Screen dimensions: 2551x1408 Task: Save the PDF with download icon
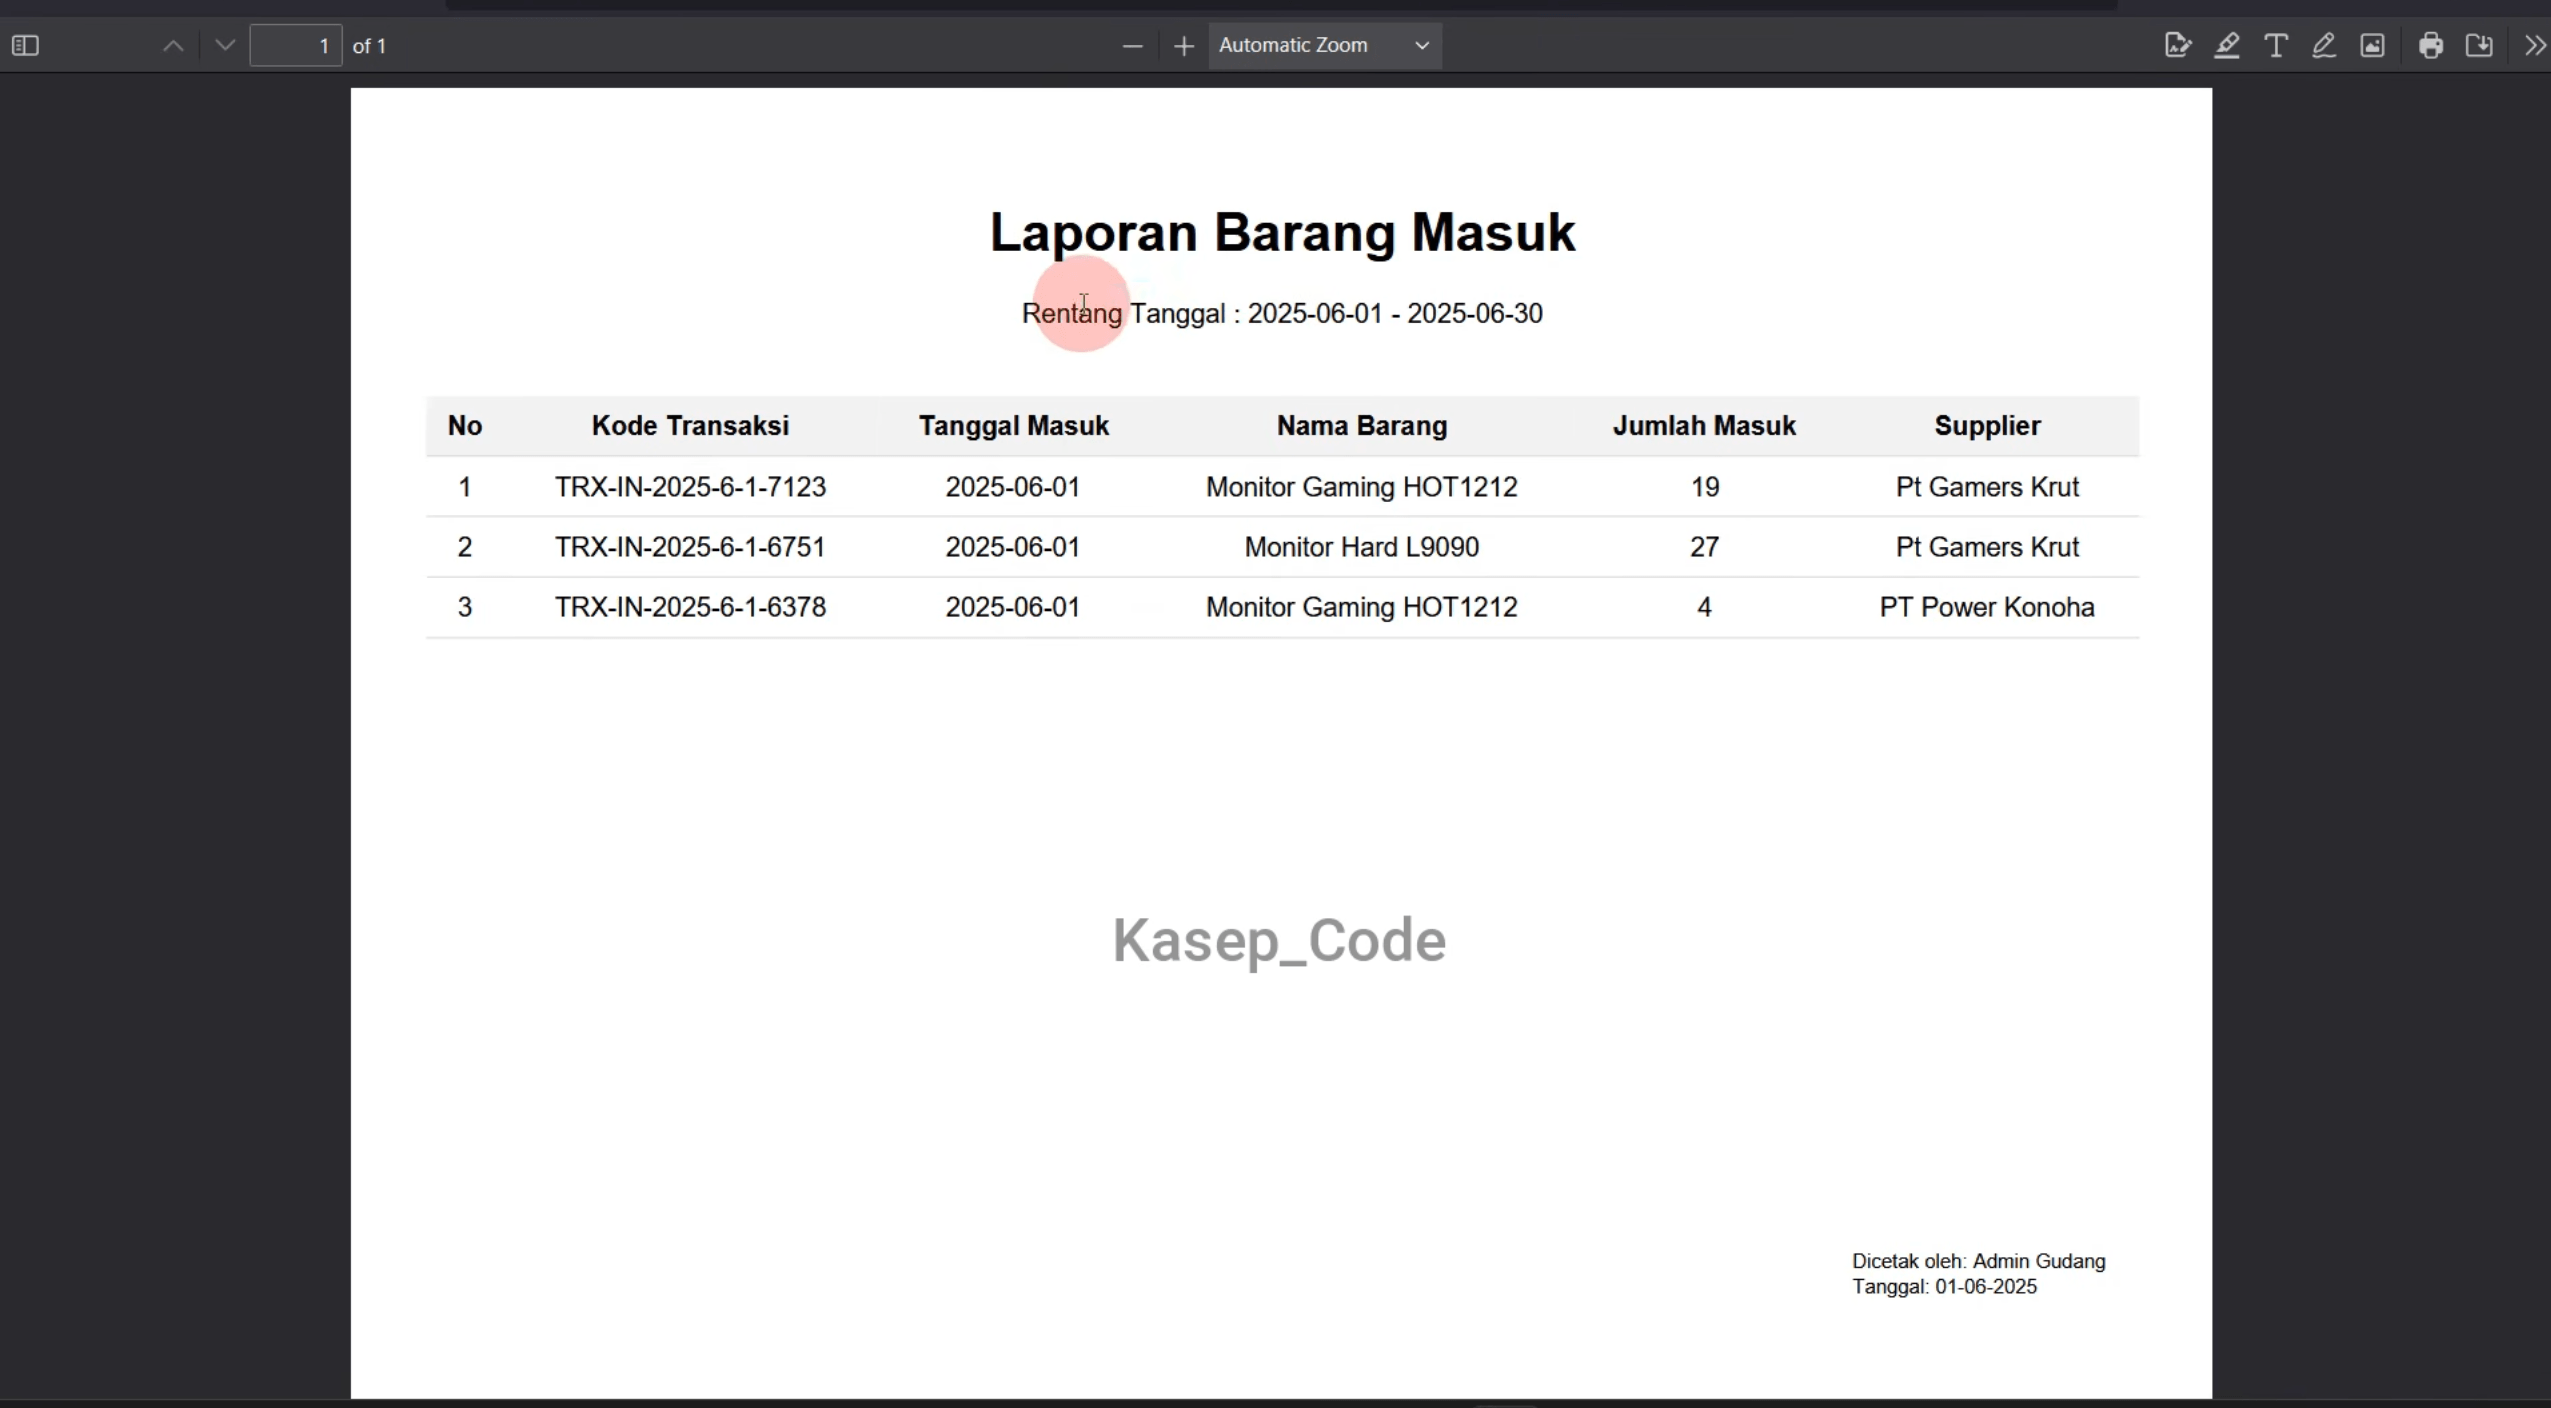(2480, 46)
